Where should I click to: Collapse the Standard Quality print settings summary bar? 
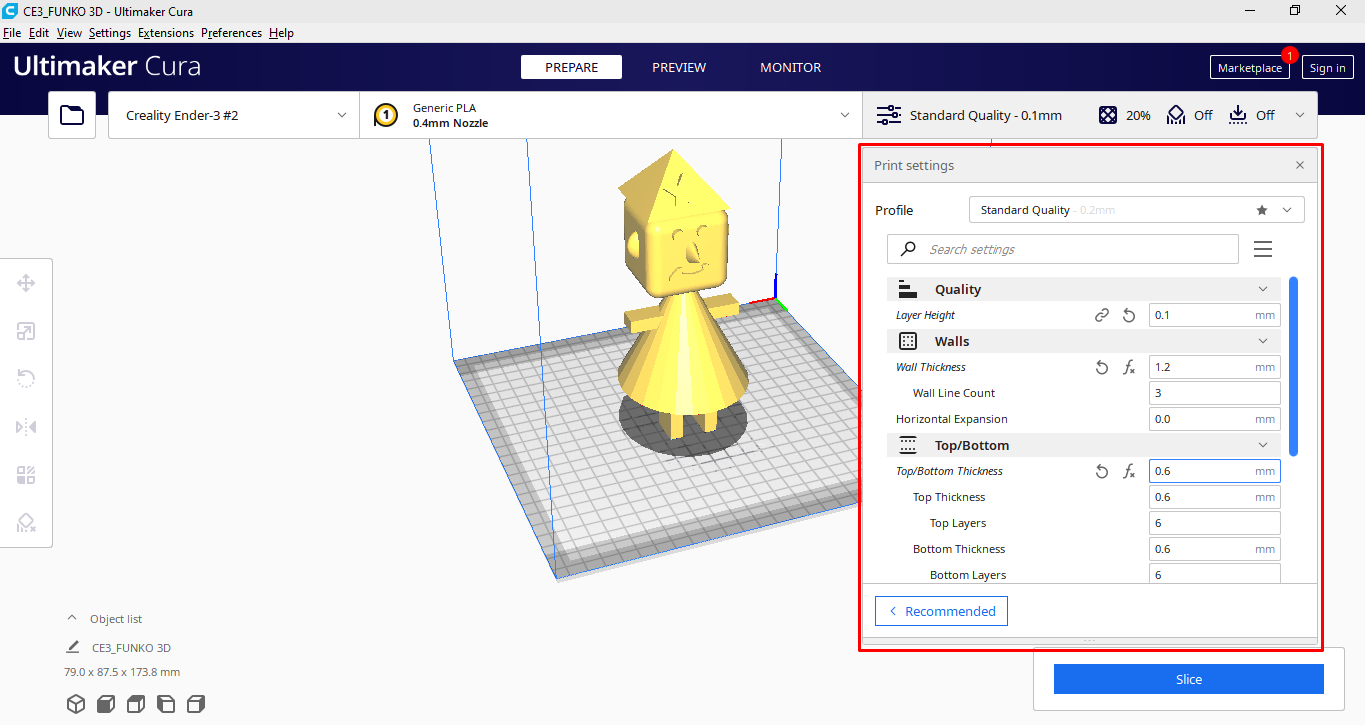[1090, 115]
